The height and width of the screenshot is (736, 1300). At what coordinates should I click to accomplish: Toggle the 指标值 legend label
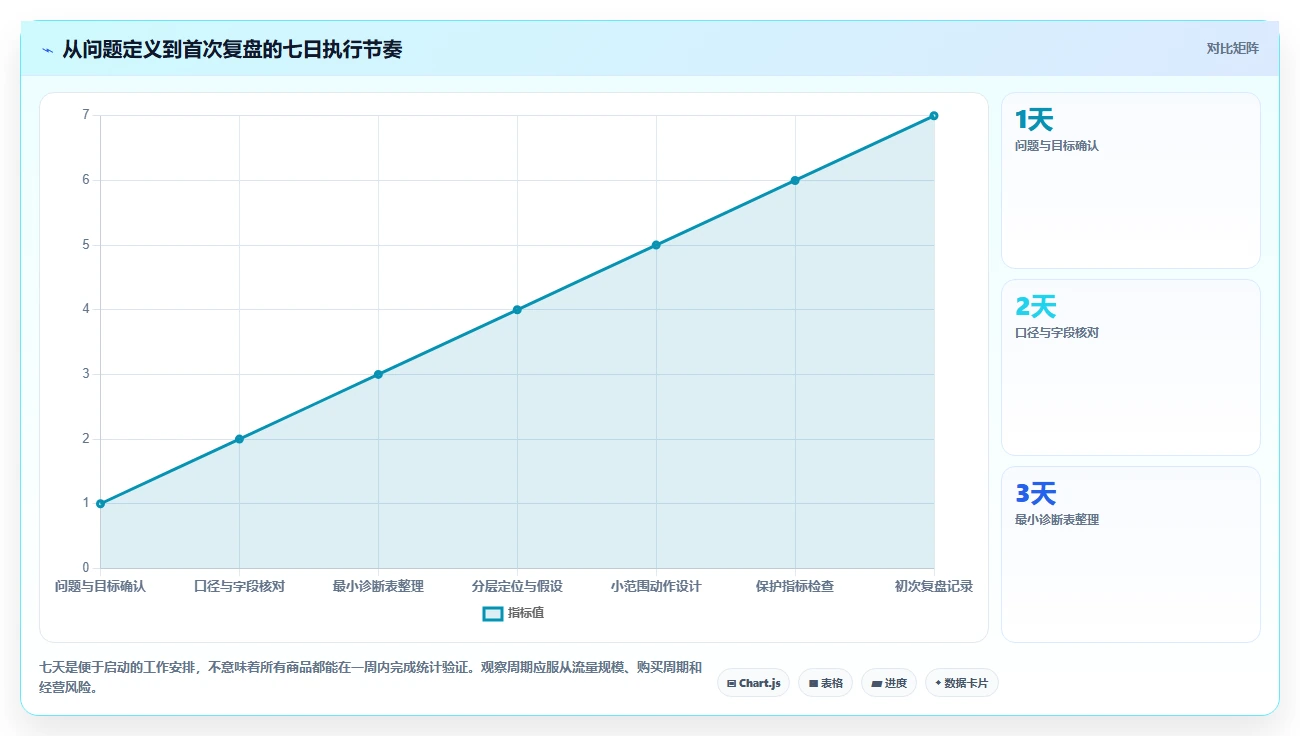[x=525, y=613]
